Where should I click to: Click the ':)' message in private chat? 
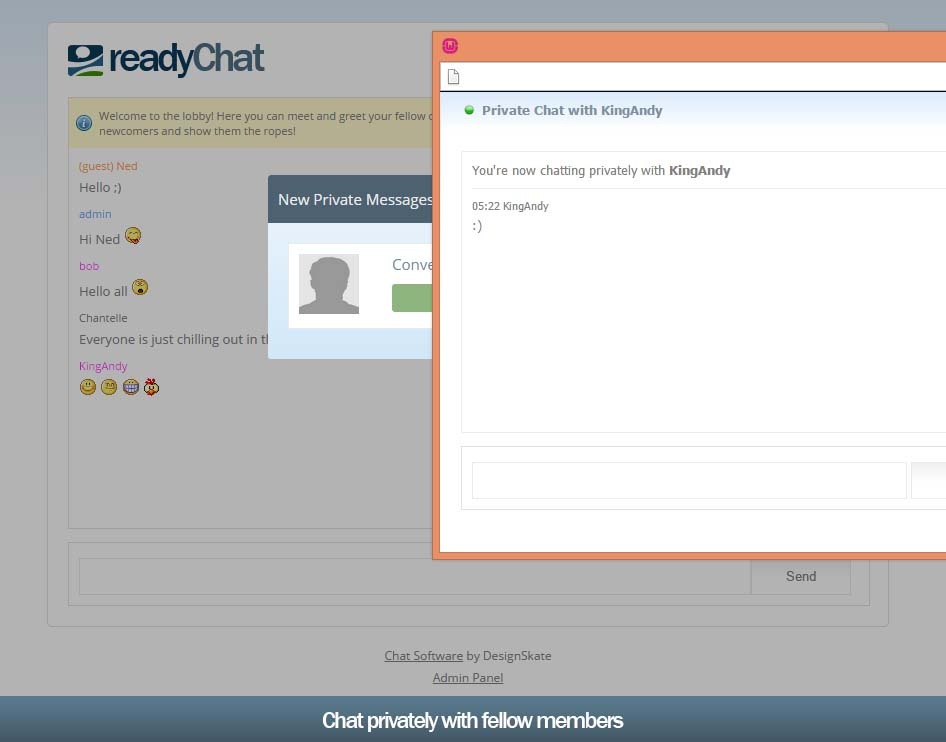point(477,226)
